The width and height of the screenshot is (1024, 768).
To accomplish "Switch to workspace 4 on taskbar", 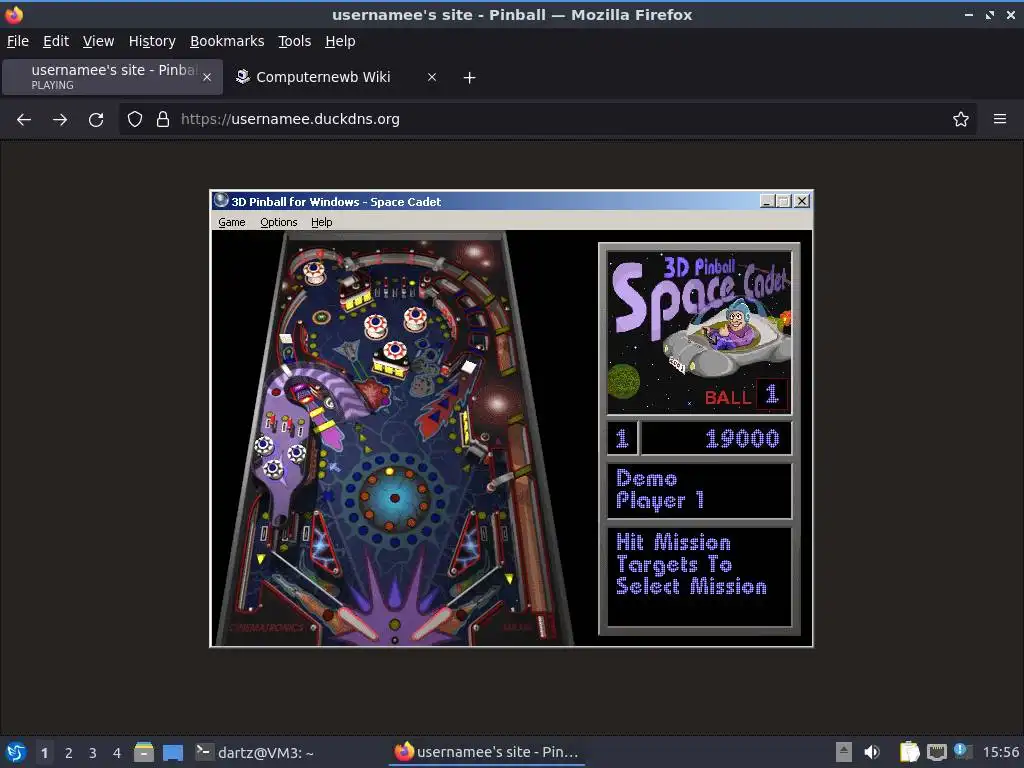I will click(x=117, y=753).
